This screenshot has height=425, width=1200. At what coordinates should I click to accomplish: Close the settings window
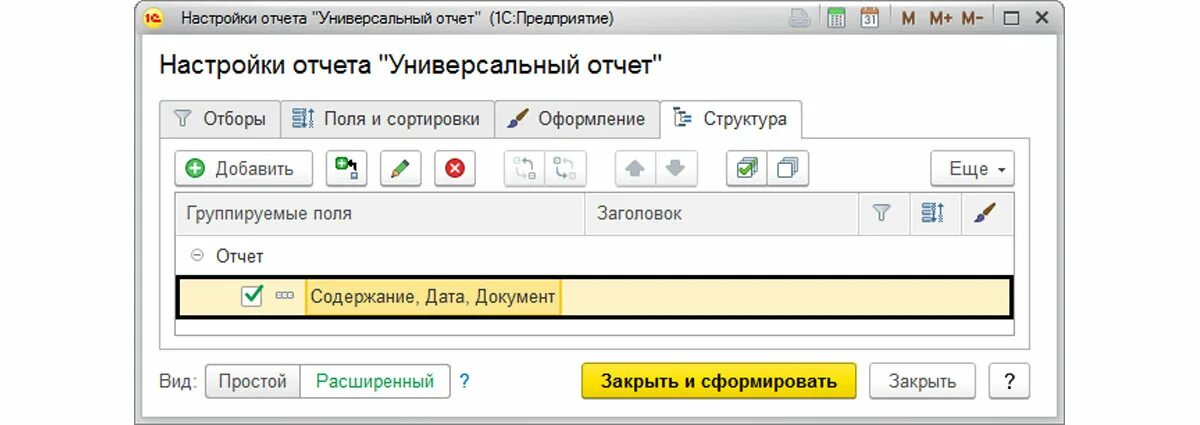(1042, 18)
